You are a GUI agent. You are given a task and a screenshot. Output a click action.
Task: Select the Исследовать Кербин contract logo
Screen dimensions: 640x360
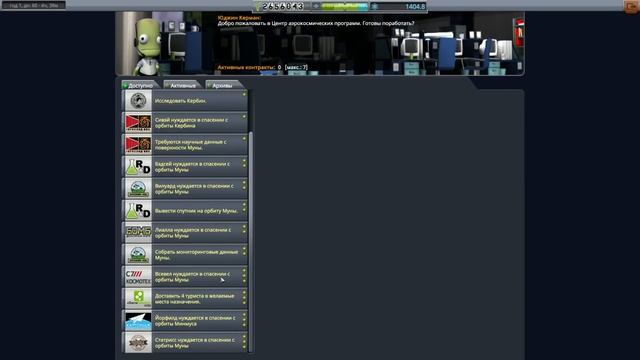(138, 100)
